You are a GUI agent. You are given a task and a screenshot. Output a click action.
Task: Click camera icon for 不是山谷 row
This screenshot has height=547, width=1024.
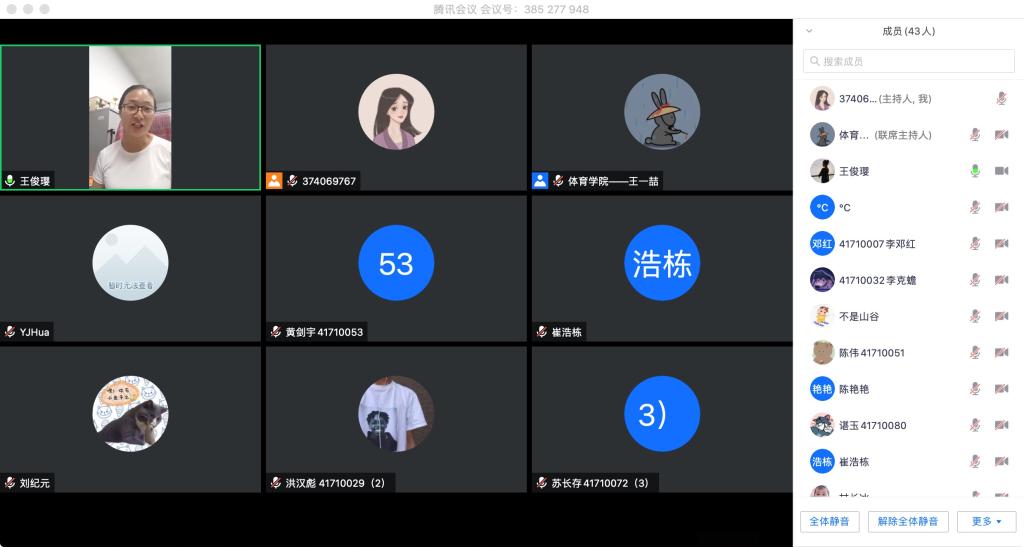pos(1001,316)
